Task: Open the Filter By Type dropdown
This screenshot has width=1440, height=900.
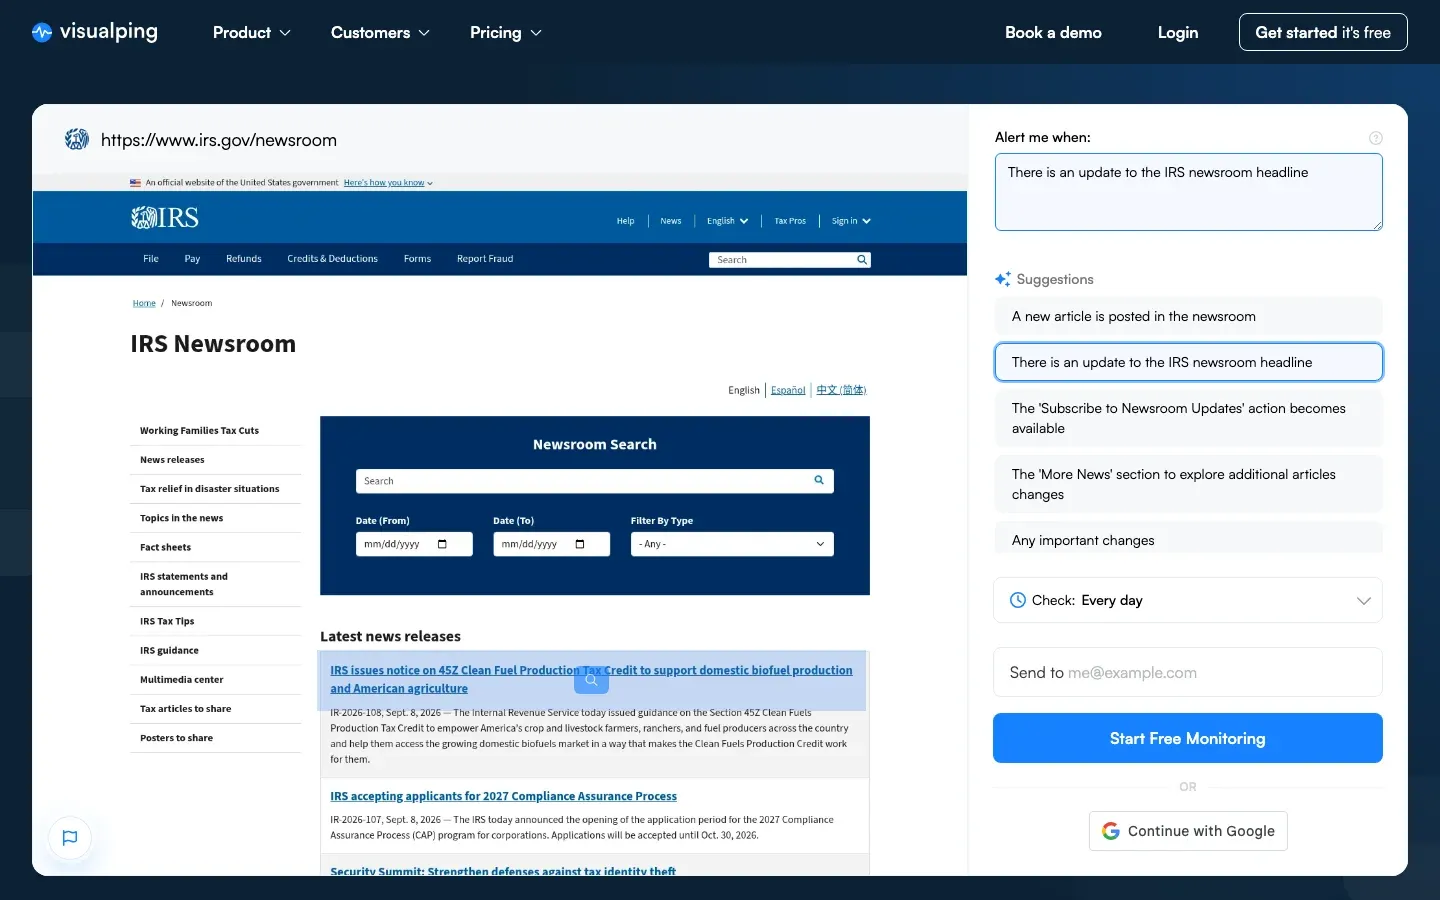Action: coord(732,544)
